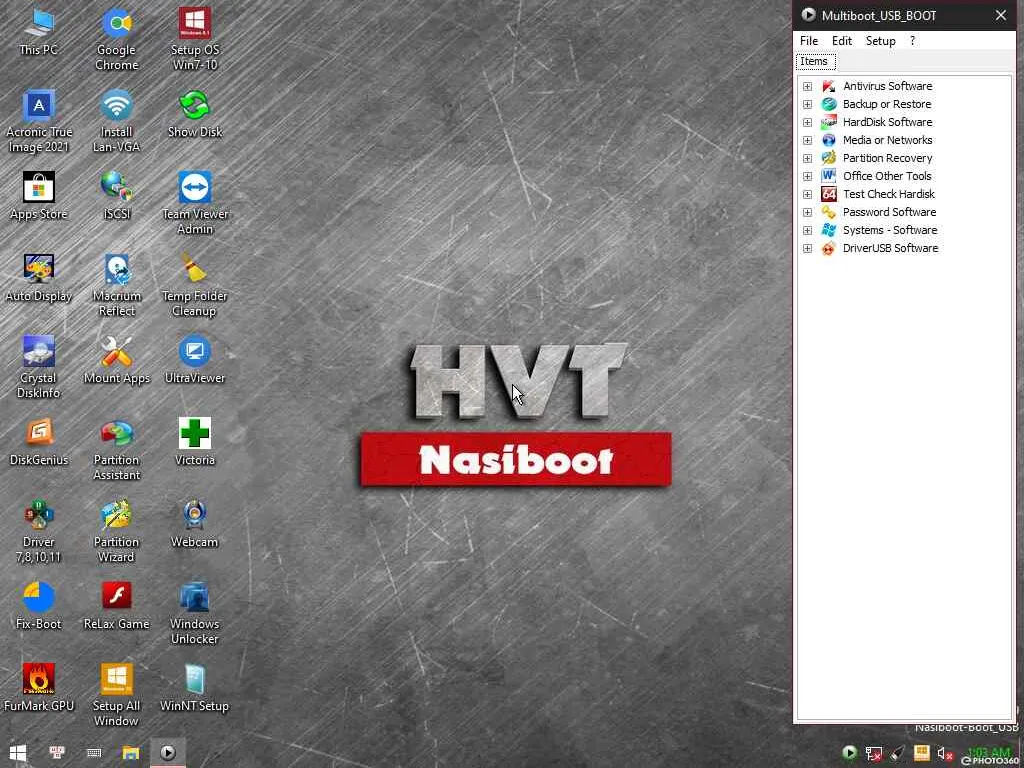Viewport: 1024px width, 768px height.
Task: Expand HardDisk Software node
Action: pos(808,122)
